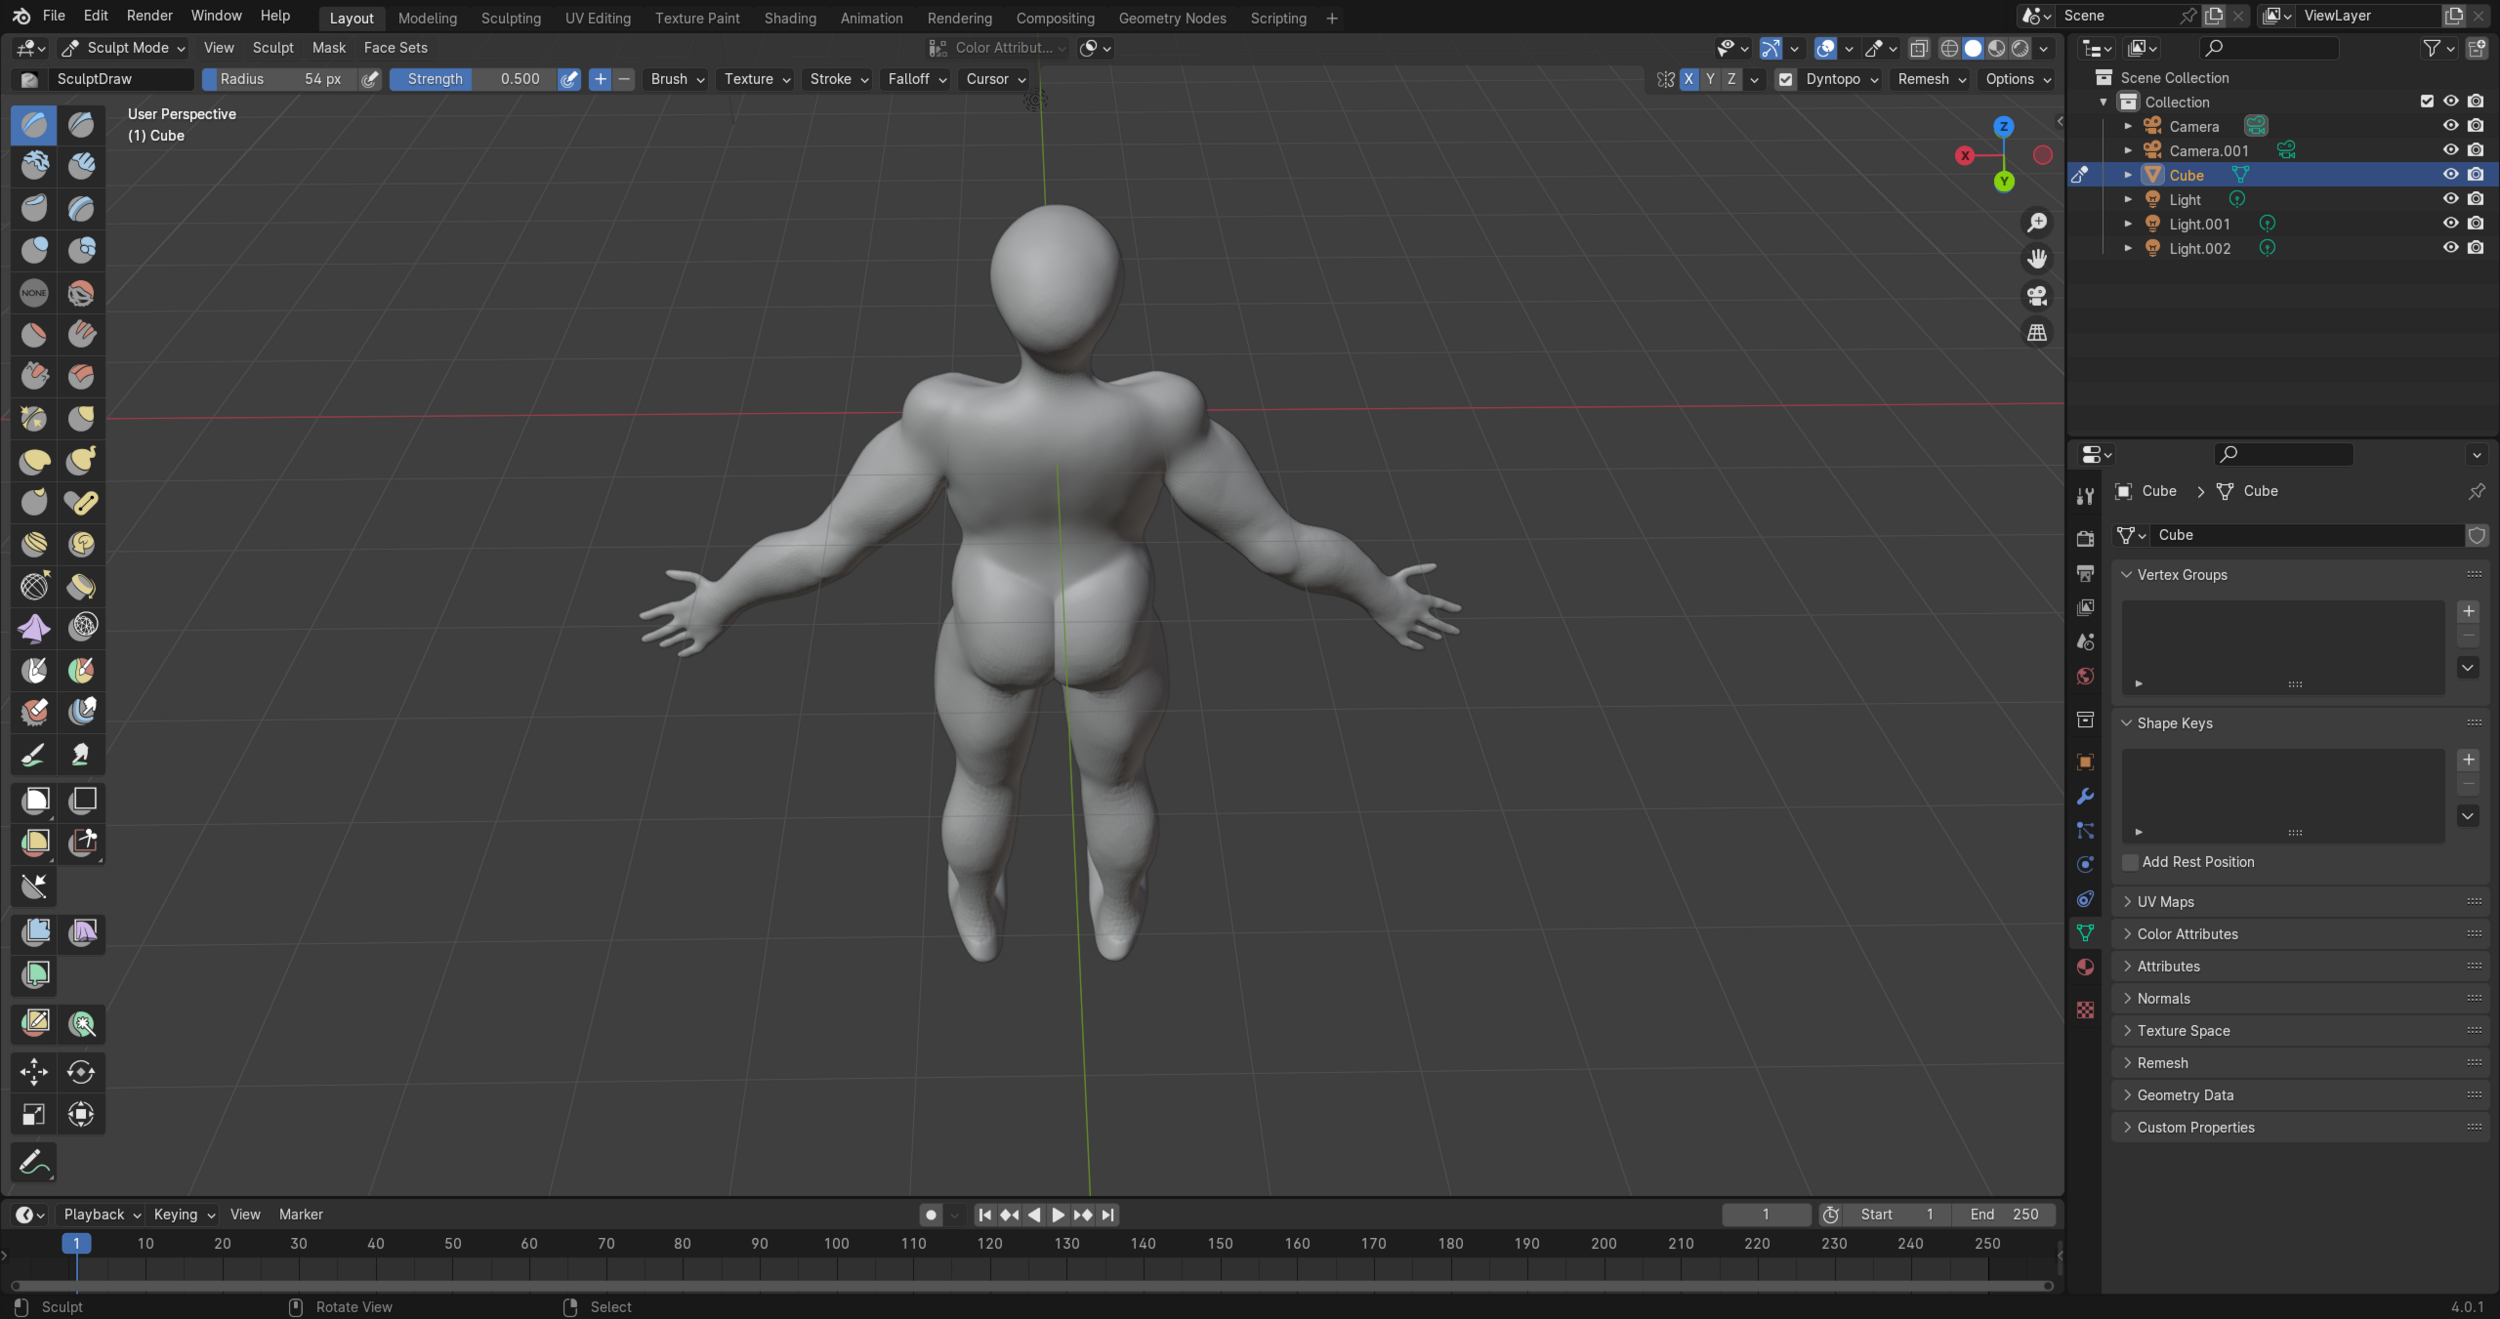Select the Inflate sculpt brush

click(x=34, y=250)
